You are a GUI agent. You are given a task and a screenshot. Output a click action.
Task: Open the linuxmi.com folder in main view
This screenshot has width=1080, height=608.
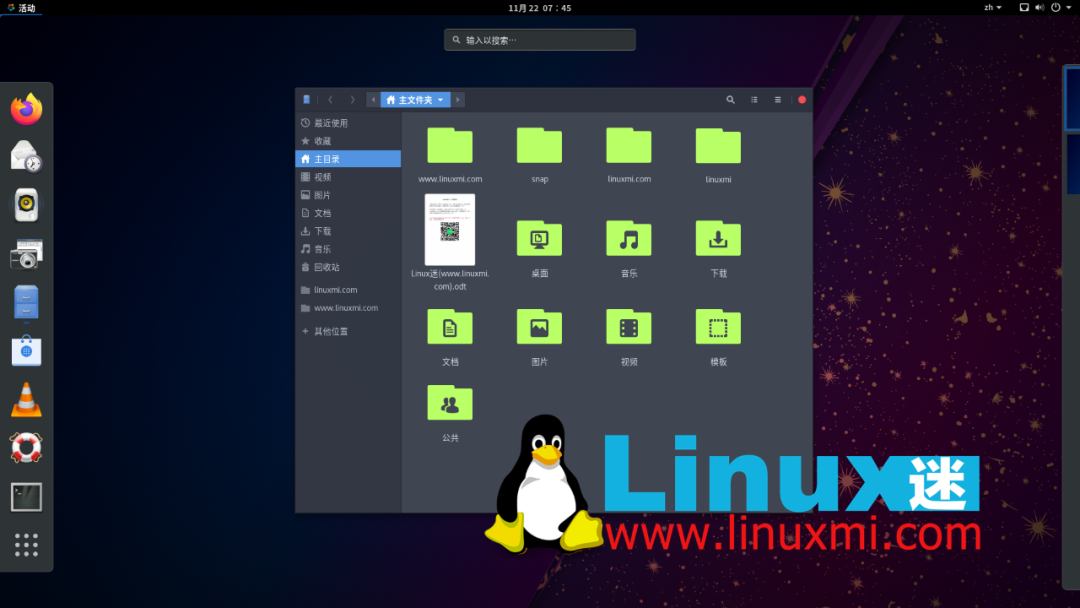tap(629, 145)
